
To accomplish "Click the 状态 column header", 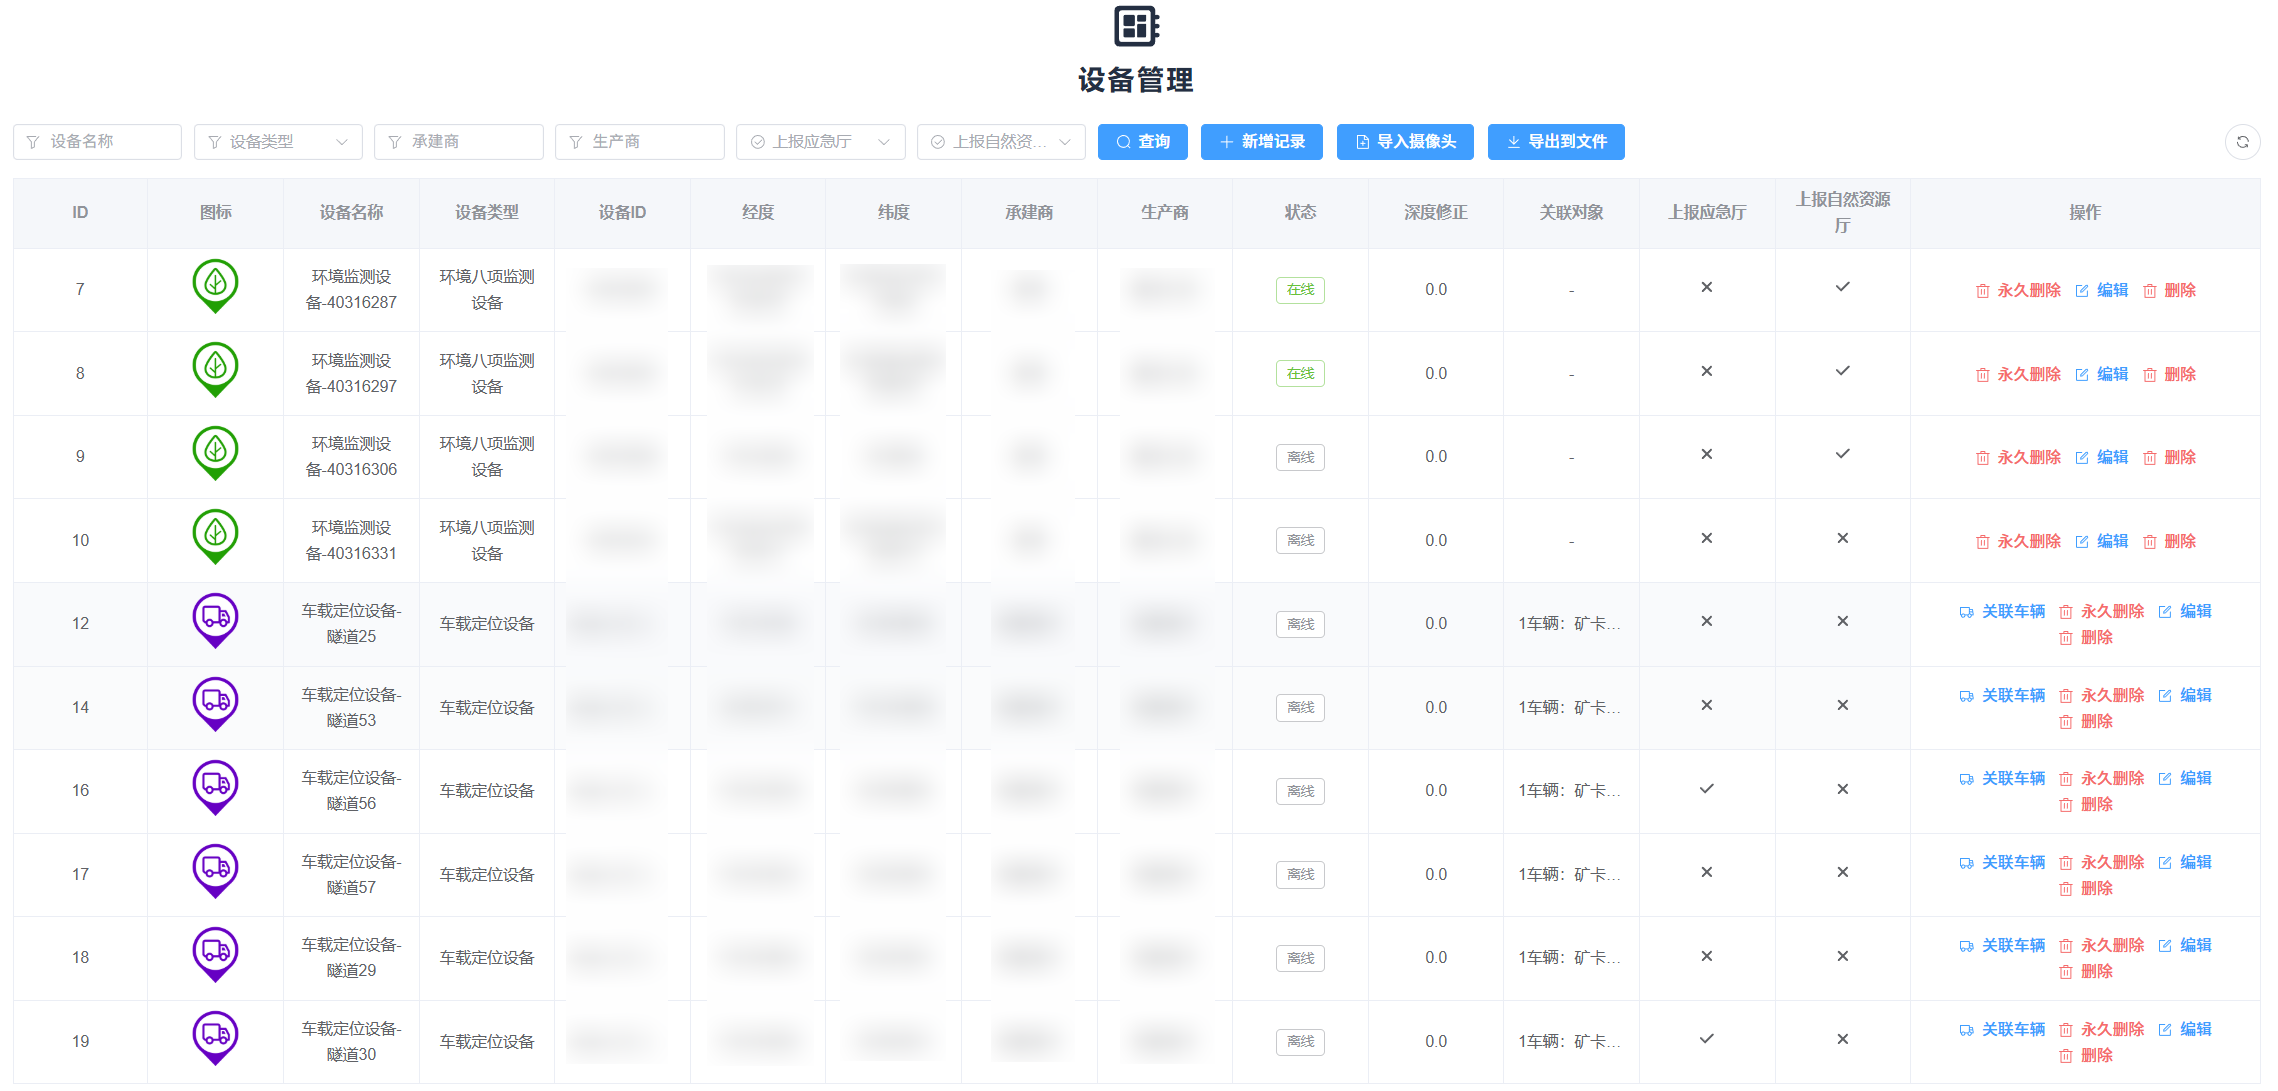I will coord(1300,213).
